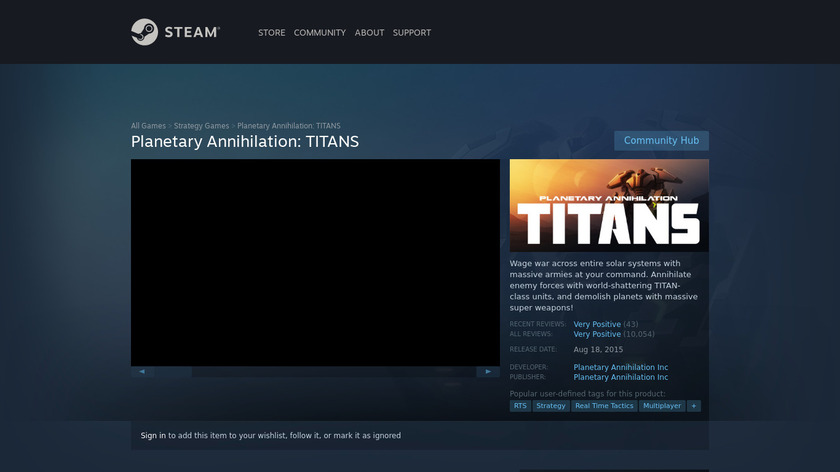840x472 pixels.
Task: Click the left scroll arrow under video
Action: point(142,371)
